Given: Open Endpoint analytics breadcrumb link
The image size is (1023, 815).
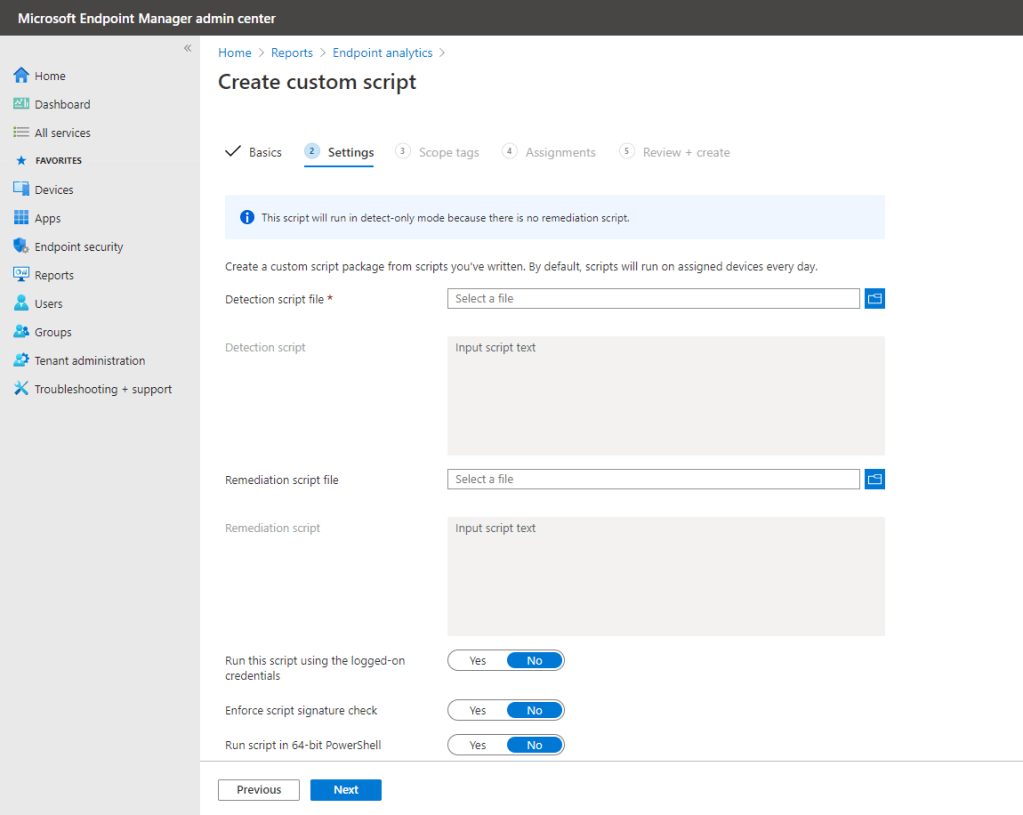Looking at the screenshot, I should (382, 53).
